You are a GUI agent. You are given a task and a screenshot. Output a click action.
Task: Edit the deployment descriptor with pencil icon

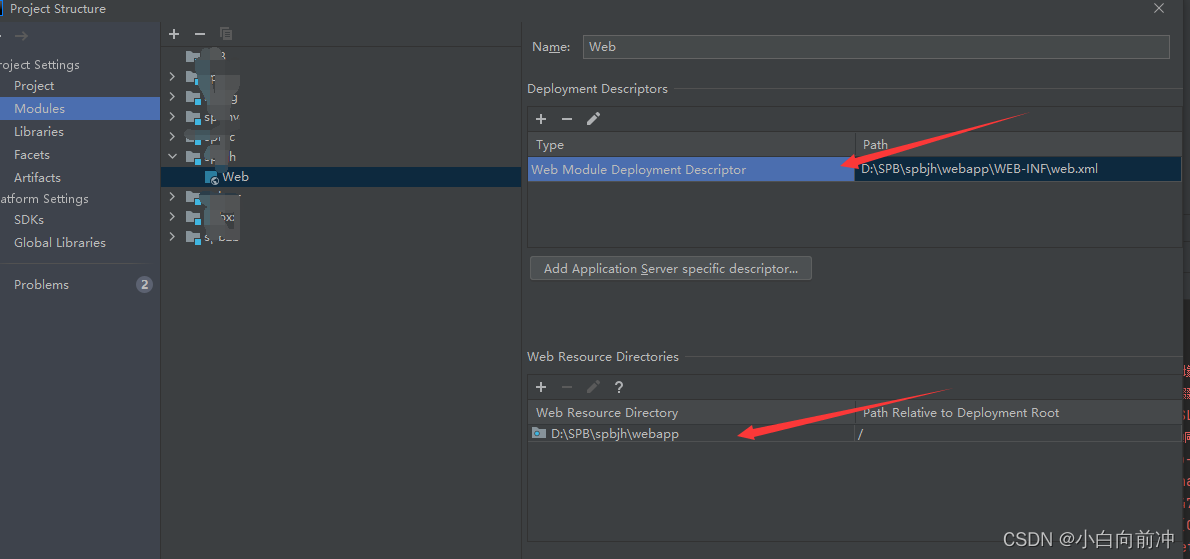pos(593,119)
